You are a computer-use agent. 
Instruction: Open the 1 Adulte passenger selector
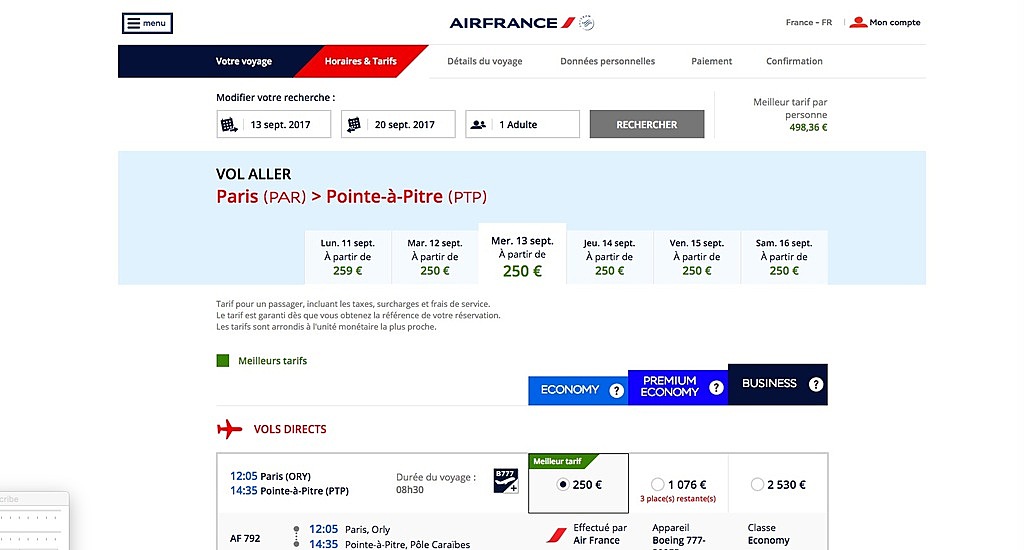point(522,124)
